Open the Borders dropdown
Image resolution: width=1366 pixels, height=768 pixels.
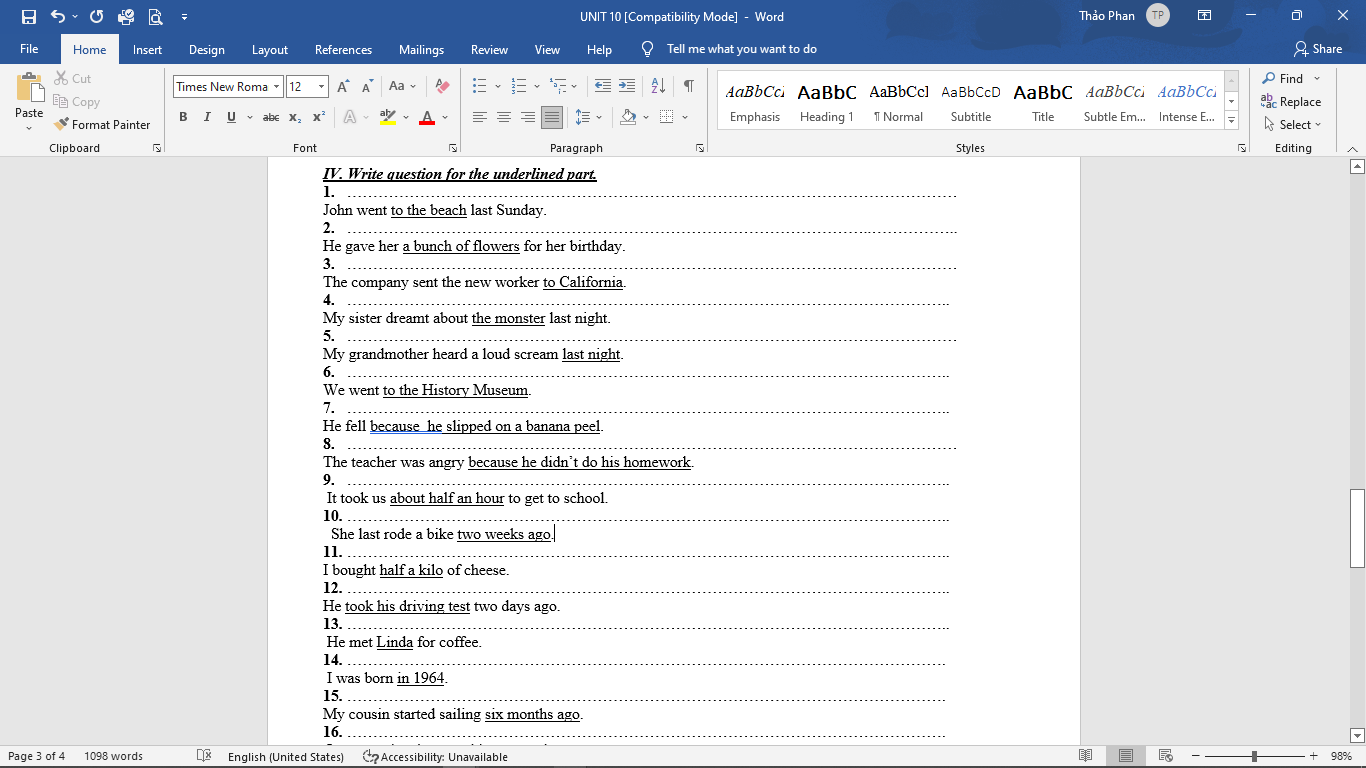[x=685, y=117]
